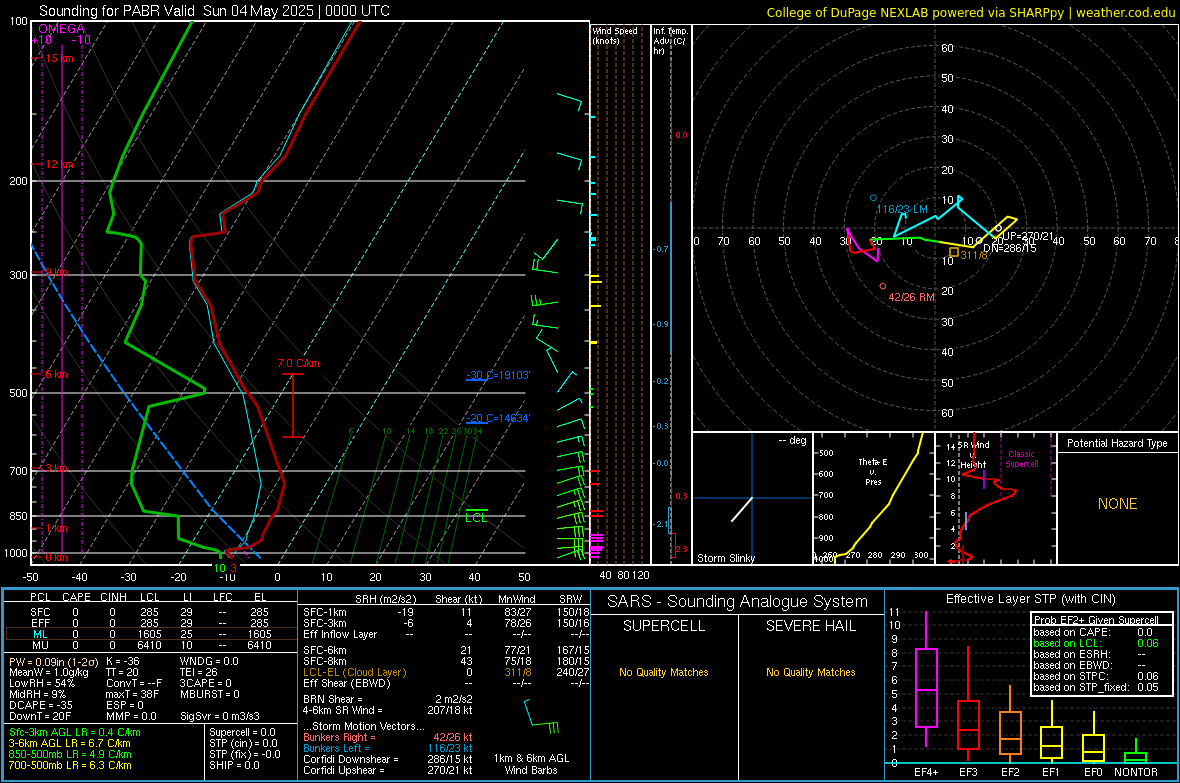Click the Storm Slinky label
The width and height of the screenshot is (1180, 783).
[725, 558]
